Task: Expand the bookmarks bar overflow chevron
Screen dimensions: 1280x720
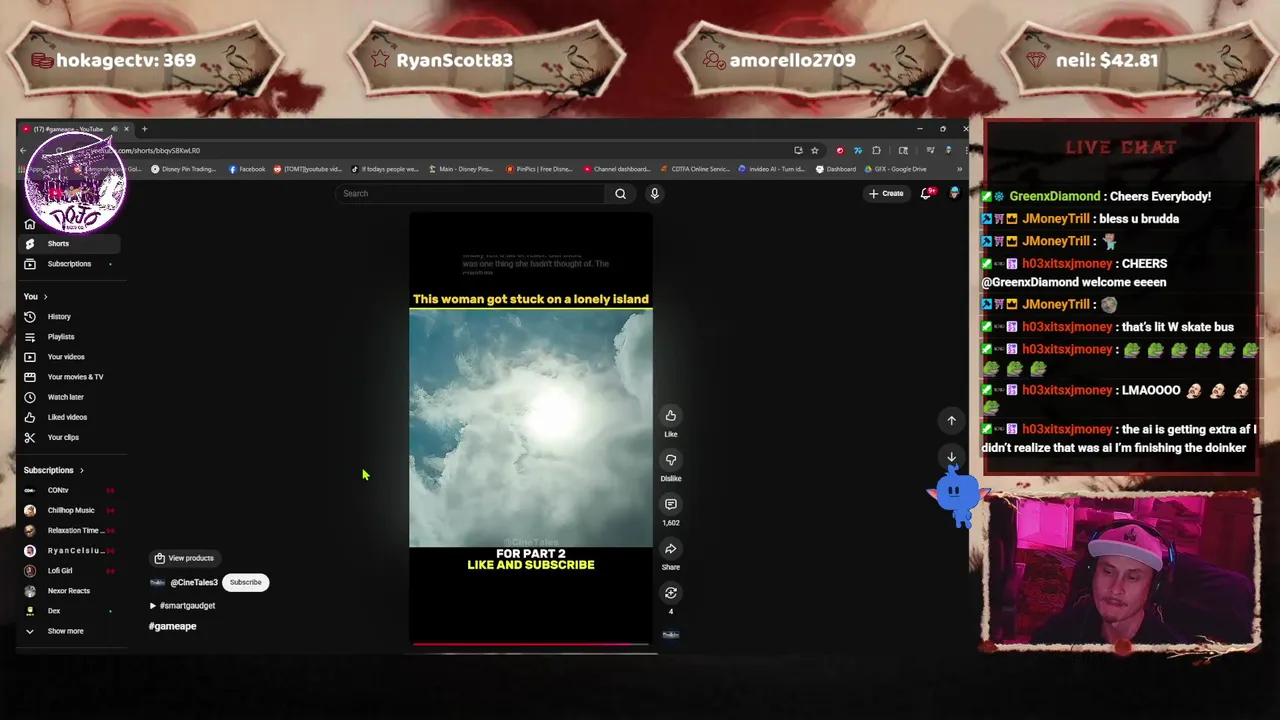Action: pyautogui.click(x=959, y=169)
